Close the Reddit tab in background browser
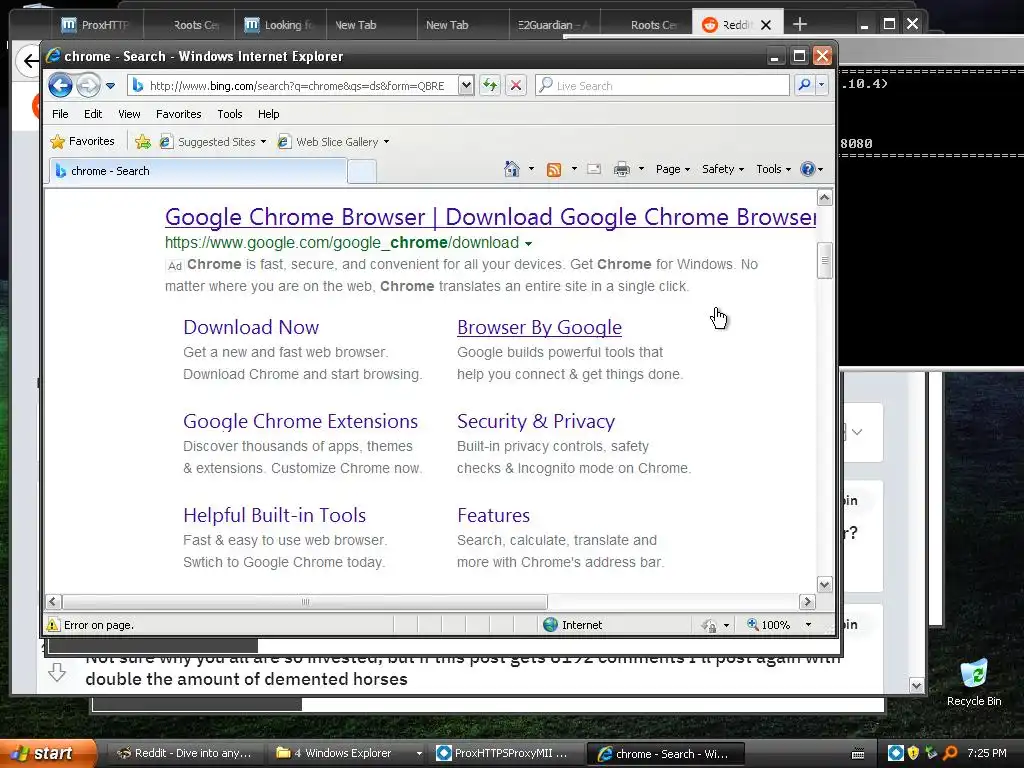 click(x=766, y=25)
